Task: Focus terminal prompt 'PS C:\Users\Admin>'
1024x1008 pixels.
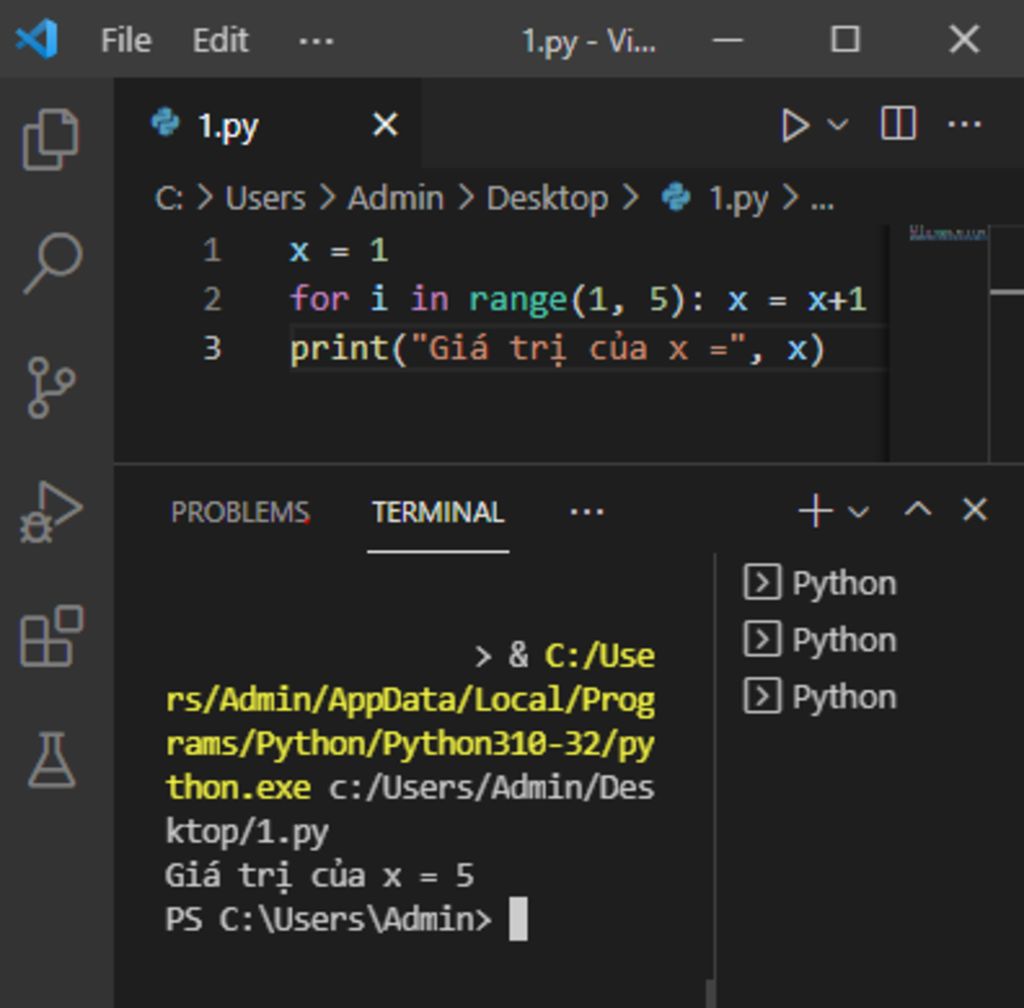Action: [328, 919]
